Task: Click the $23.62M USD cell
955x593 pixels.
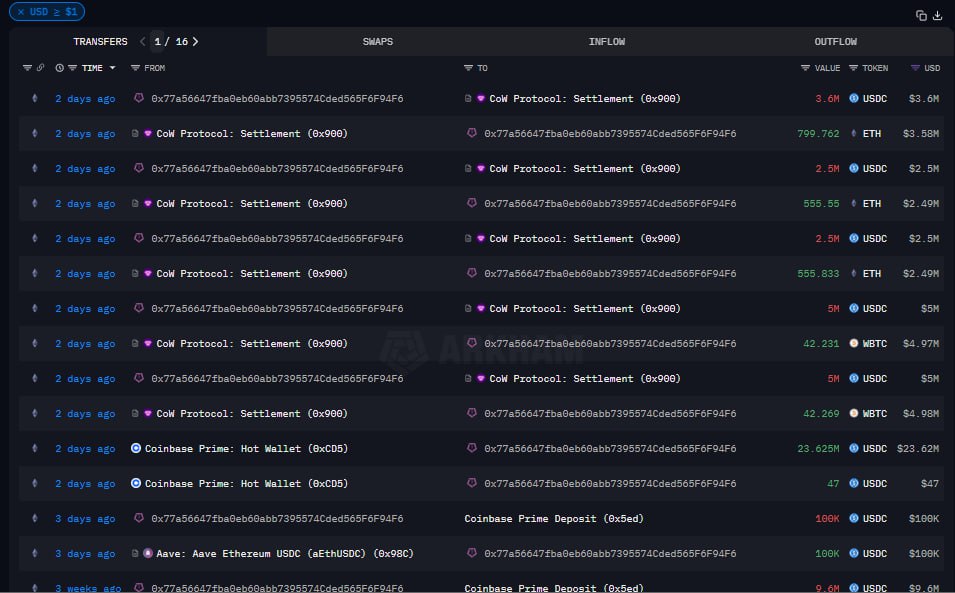Action: (918, 449)
